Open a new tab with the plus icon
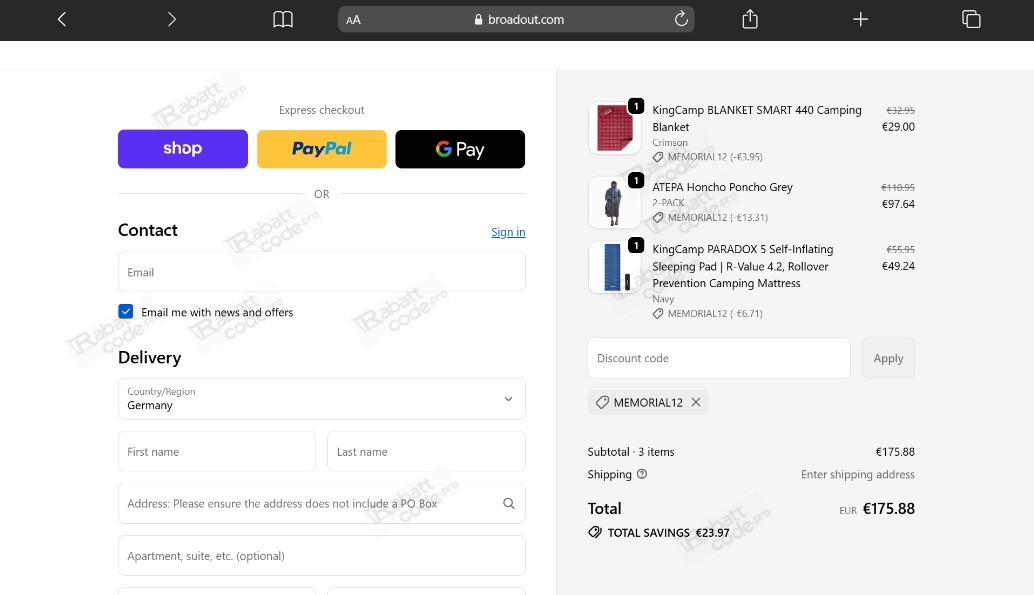This screenshot has width=1034, height=595. pyautogui.click(x=861, y=19)
